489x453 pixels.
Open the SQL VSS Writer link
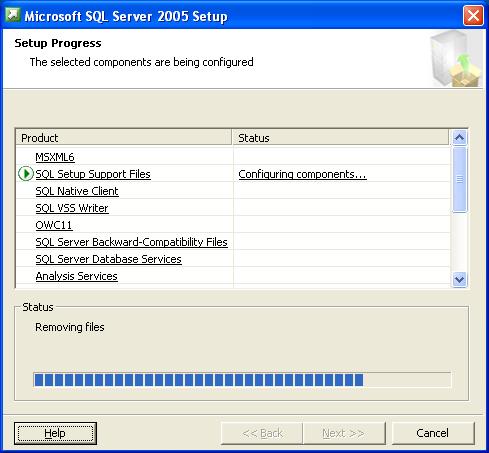click(72, 208)
